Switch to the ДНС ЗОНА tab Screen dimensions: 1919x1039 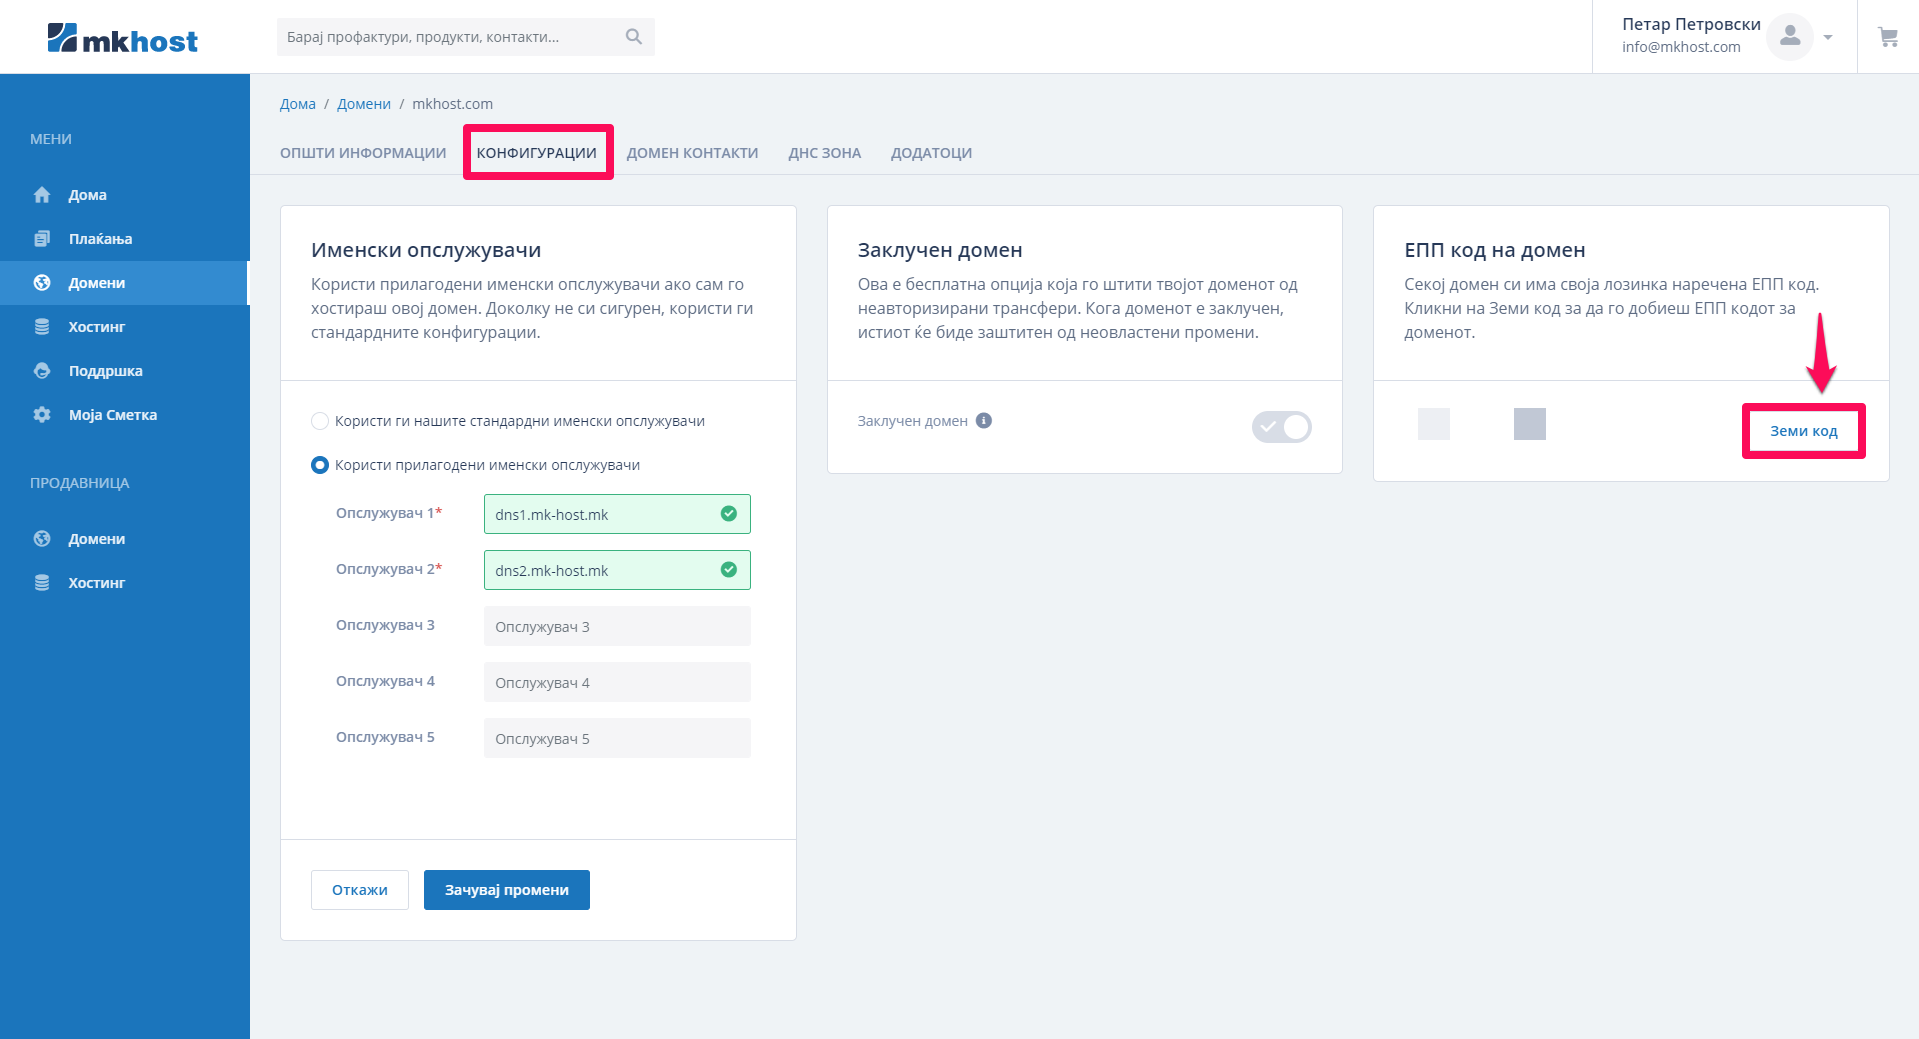point(825,153)
